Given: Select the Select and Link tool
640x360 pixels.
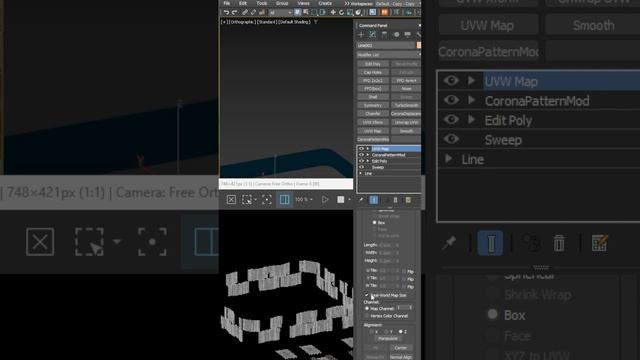Looking at the screenshot, I should tap(245, 12).
